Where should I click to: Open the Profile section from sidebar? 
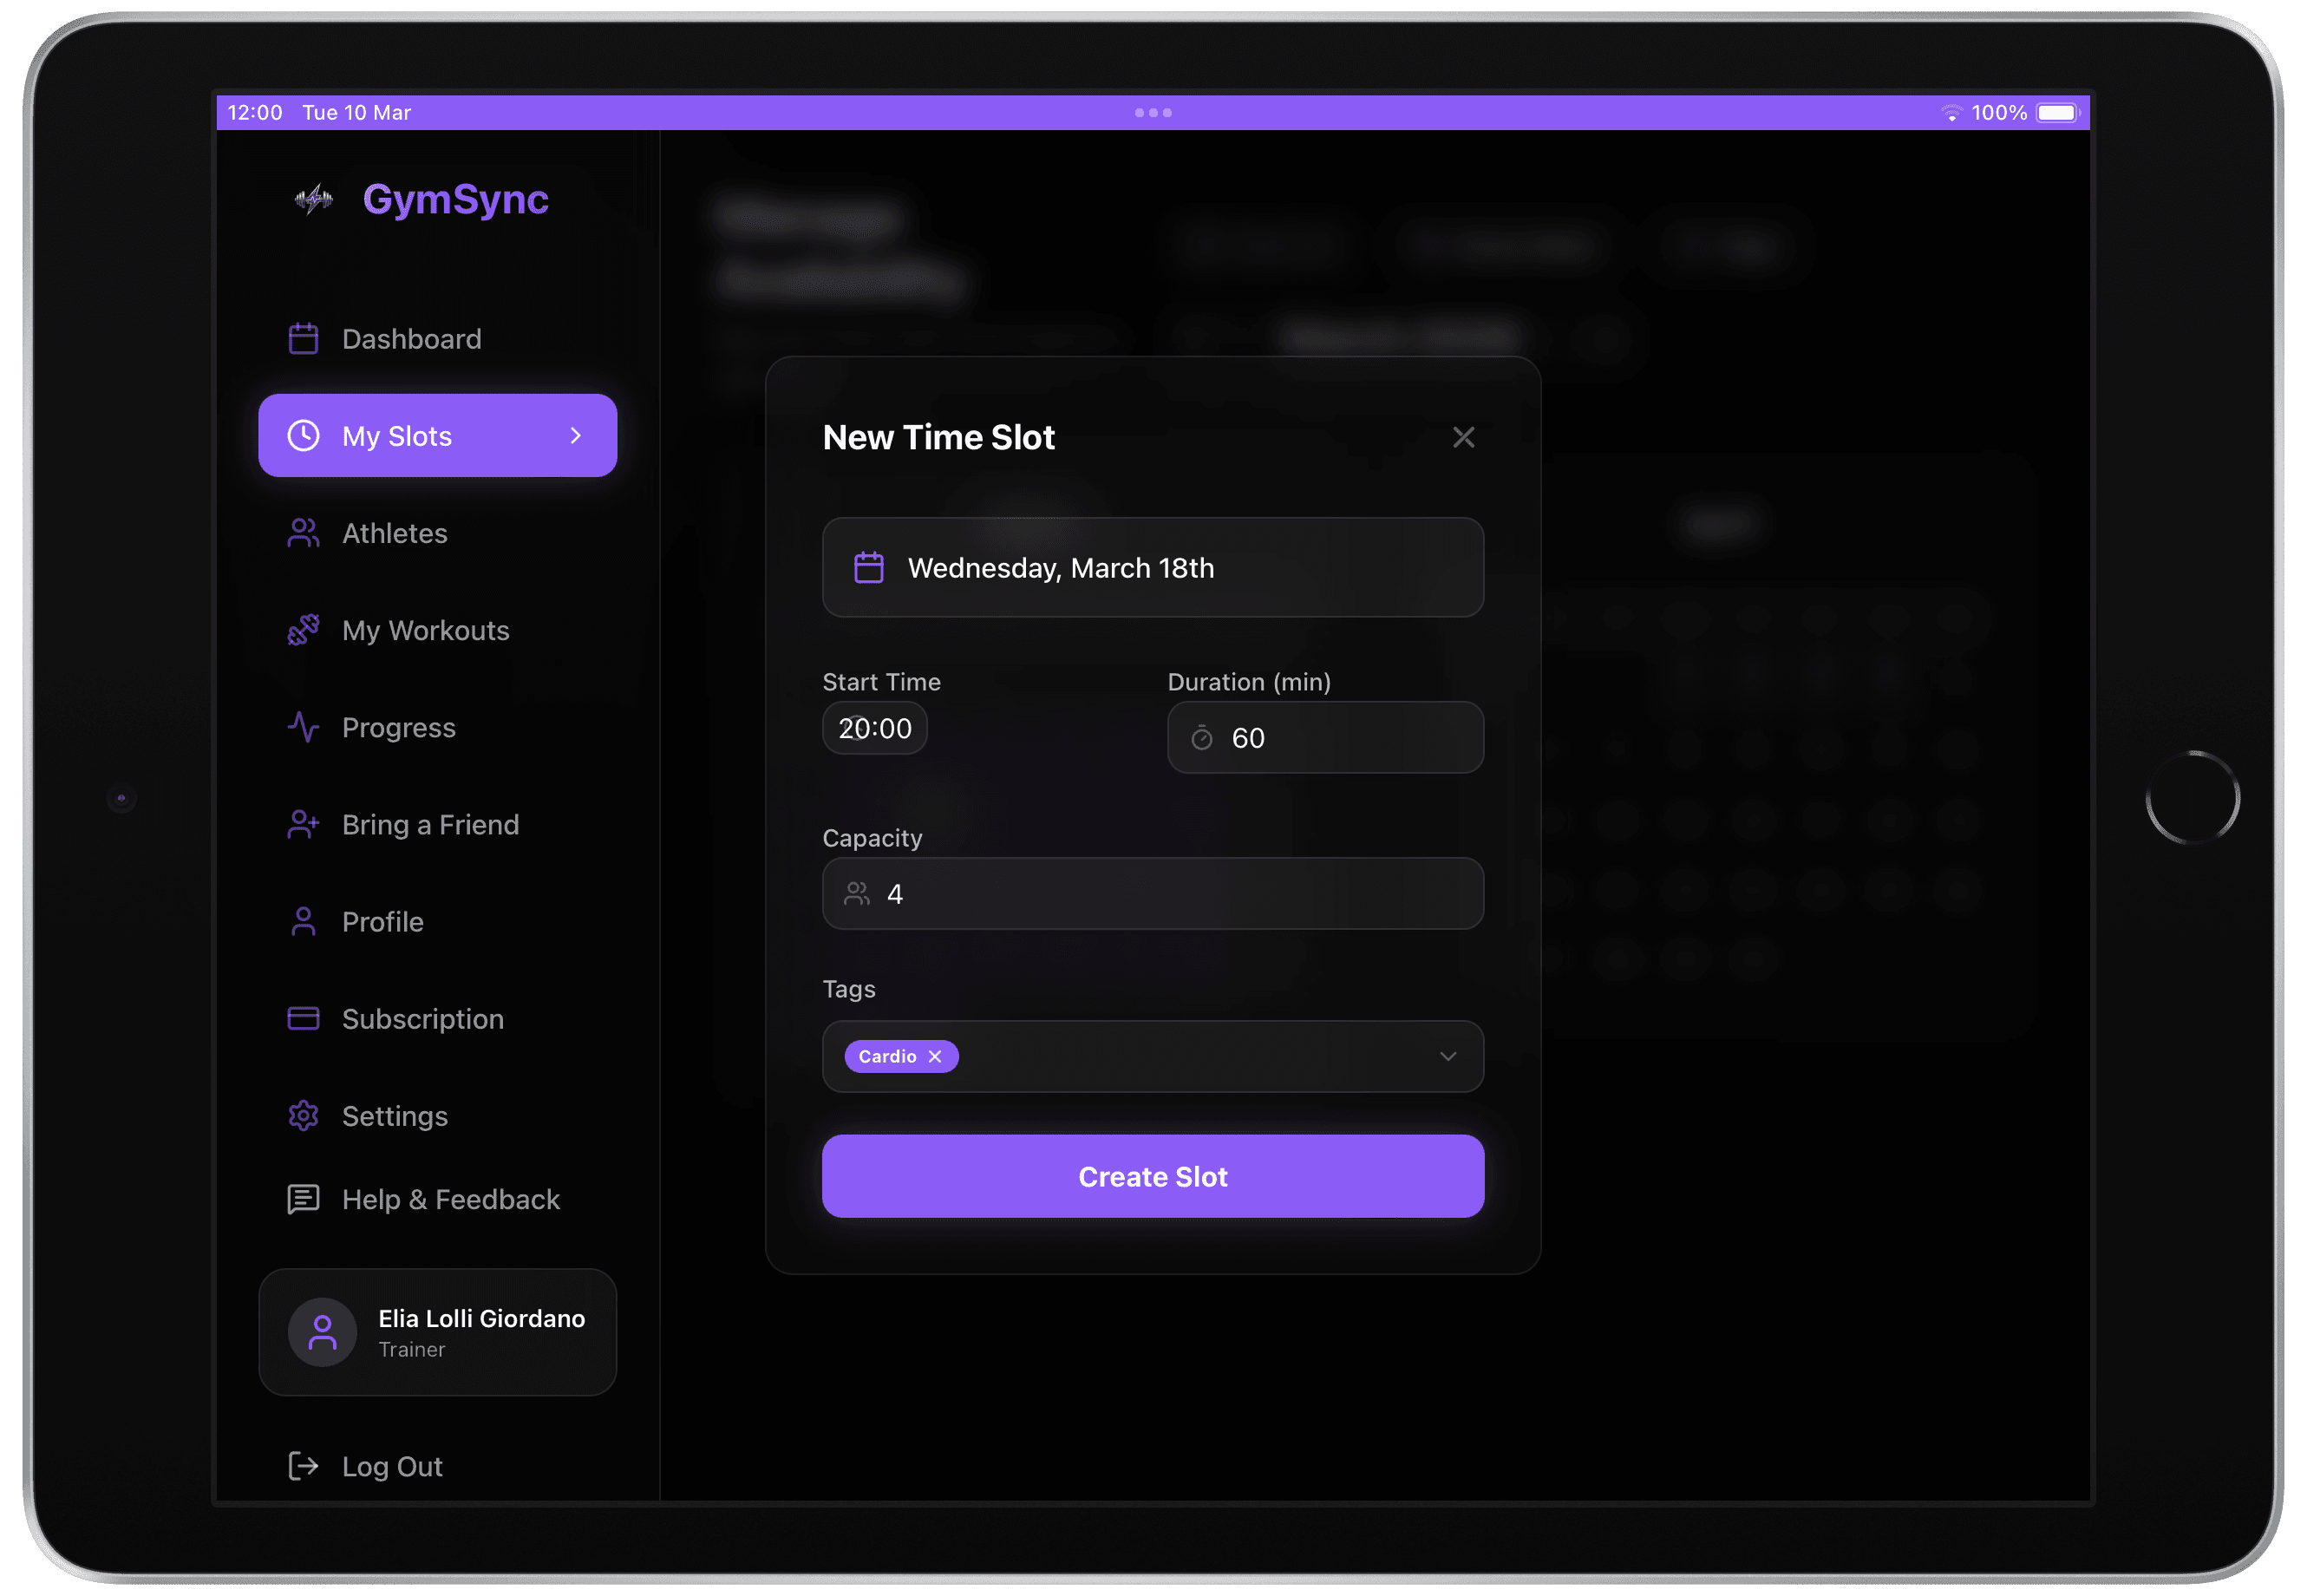[x=382, y=921]
